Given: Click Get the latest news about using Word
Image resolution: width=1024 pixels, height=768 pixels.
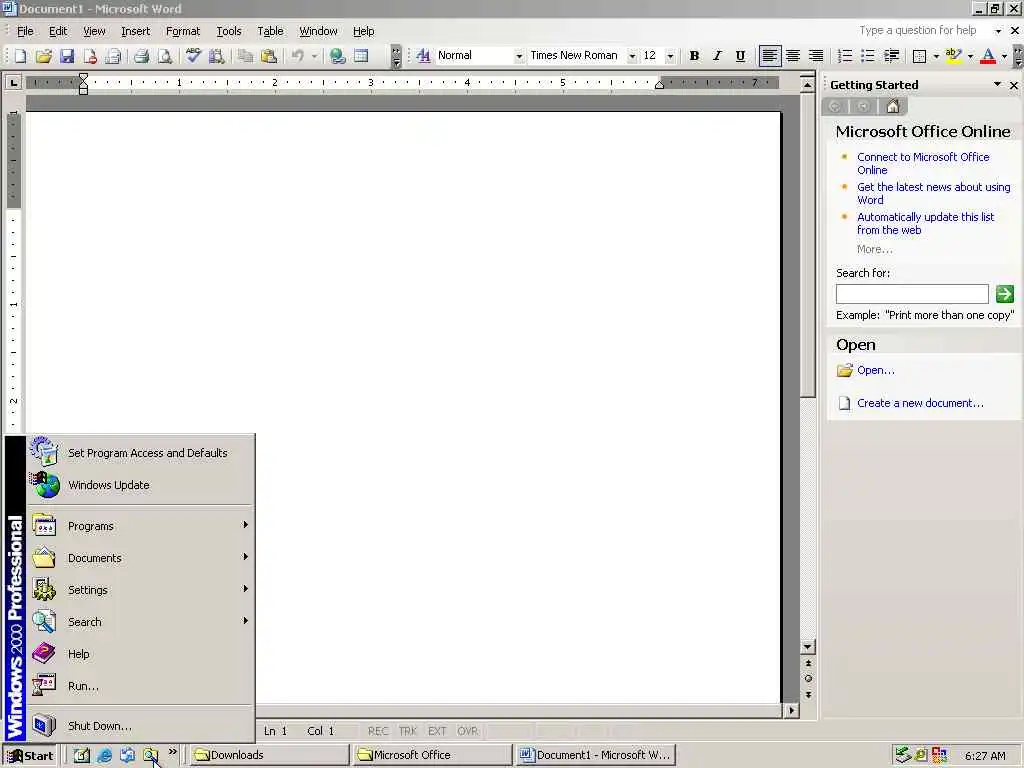Looking at the screenshot, I should (x=933, y=193).
